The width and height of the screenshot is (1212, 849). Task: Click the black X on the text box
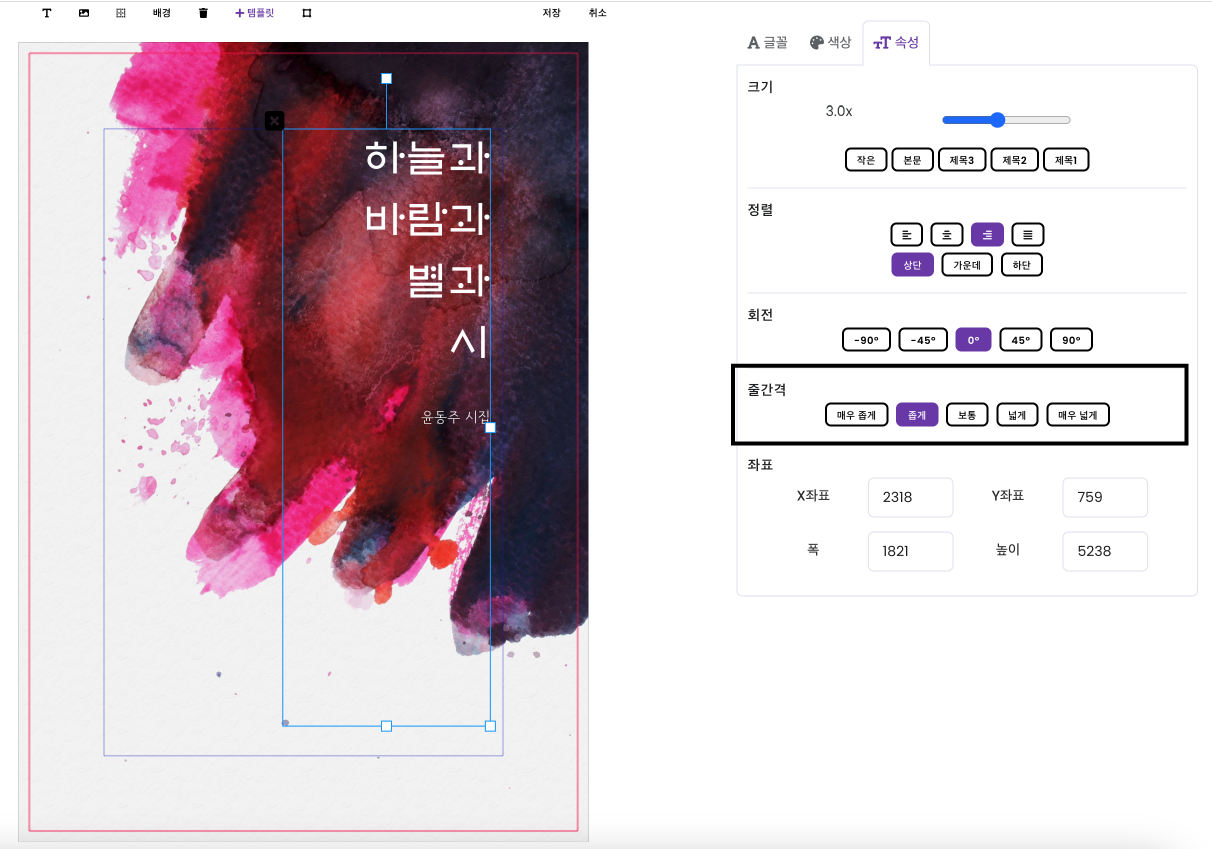274,120
